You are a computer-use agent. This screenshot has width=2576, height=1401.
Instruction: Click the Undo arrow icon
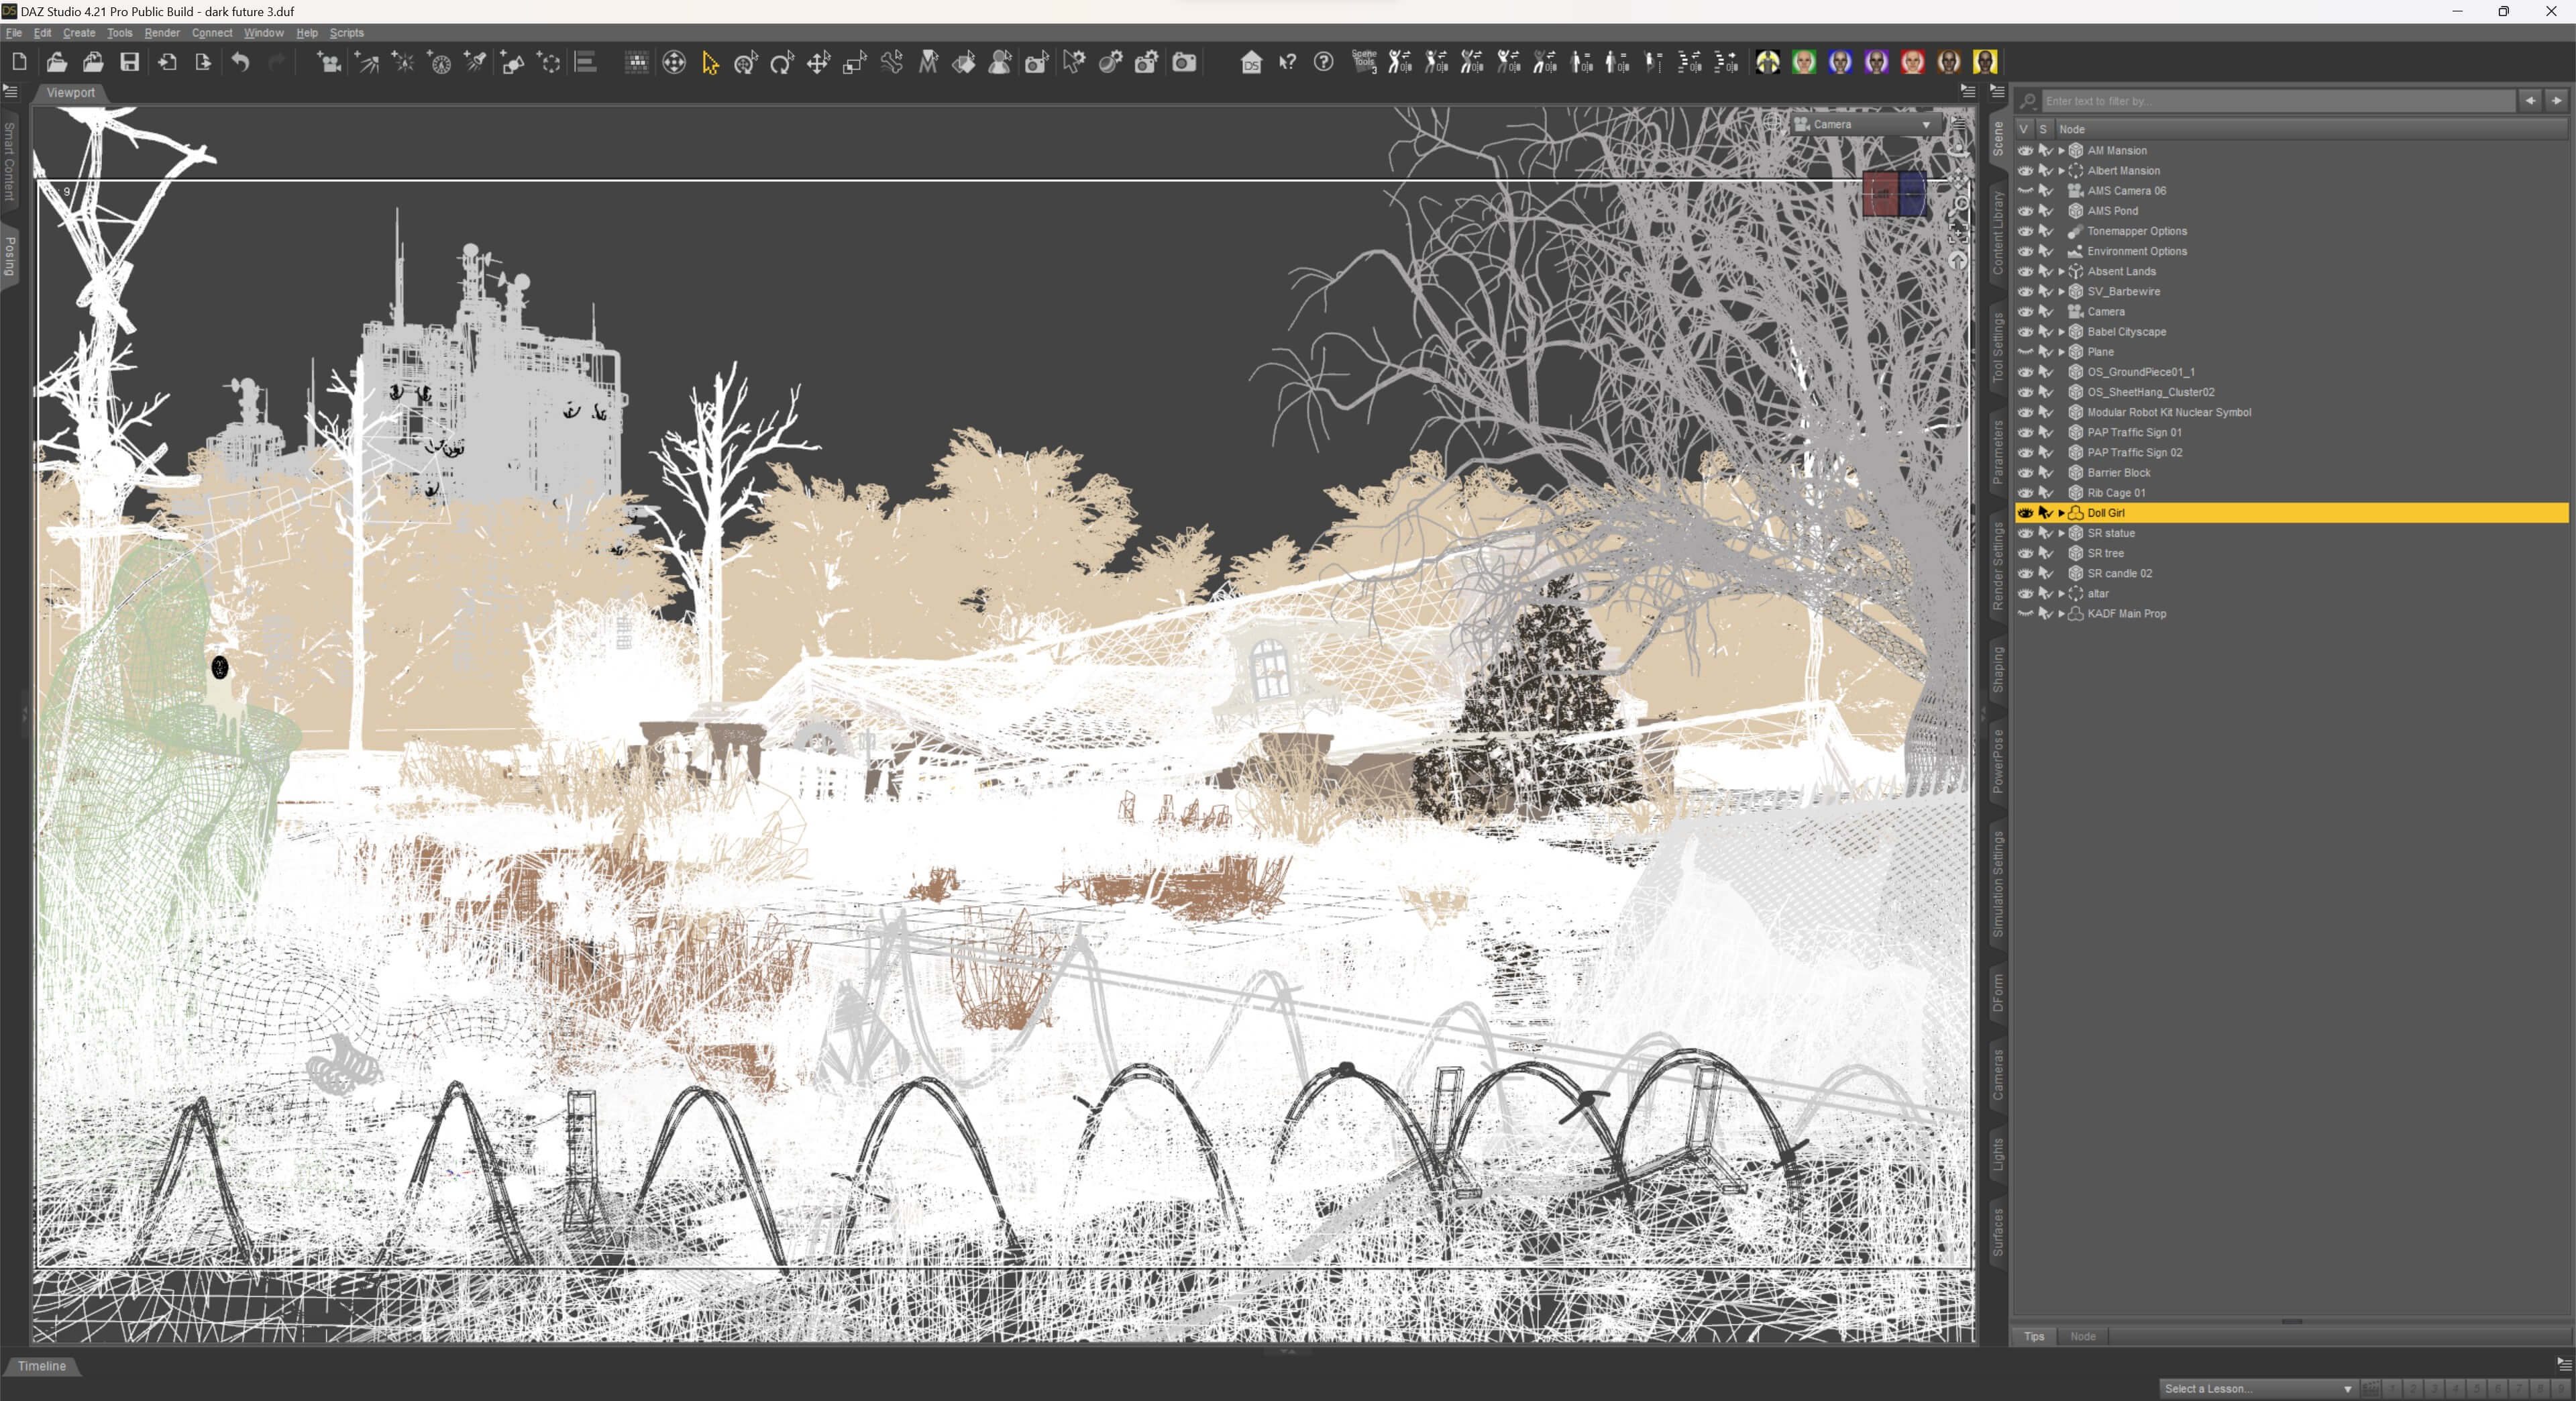[241, 62]
